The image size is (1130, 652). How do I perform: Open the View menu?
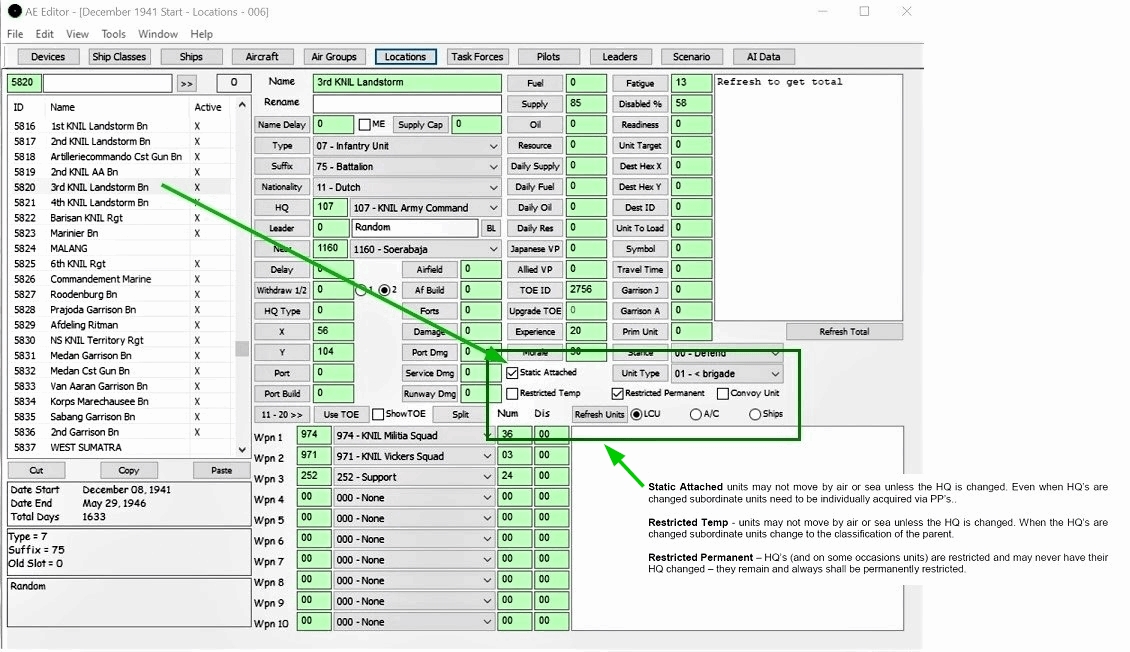point(77,34)
